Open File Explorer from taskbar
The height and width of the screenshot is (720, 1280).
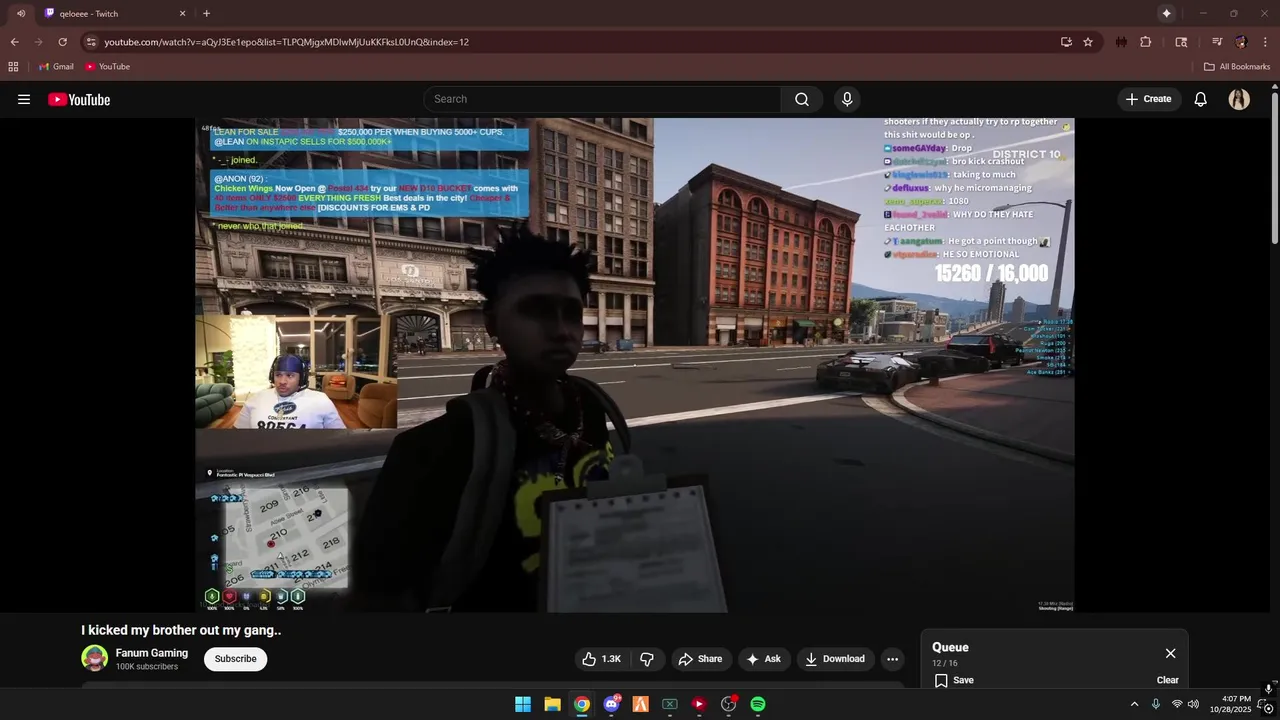552,704
